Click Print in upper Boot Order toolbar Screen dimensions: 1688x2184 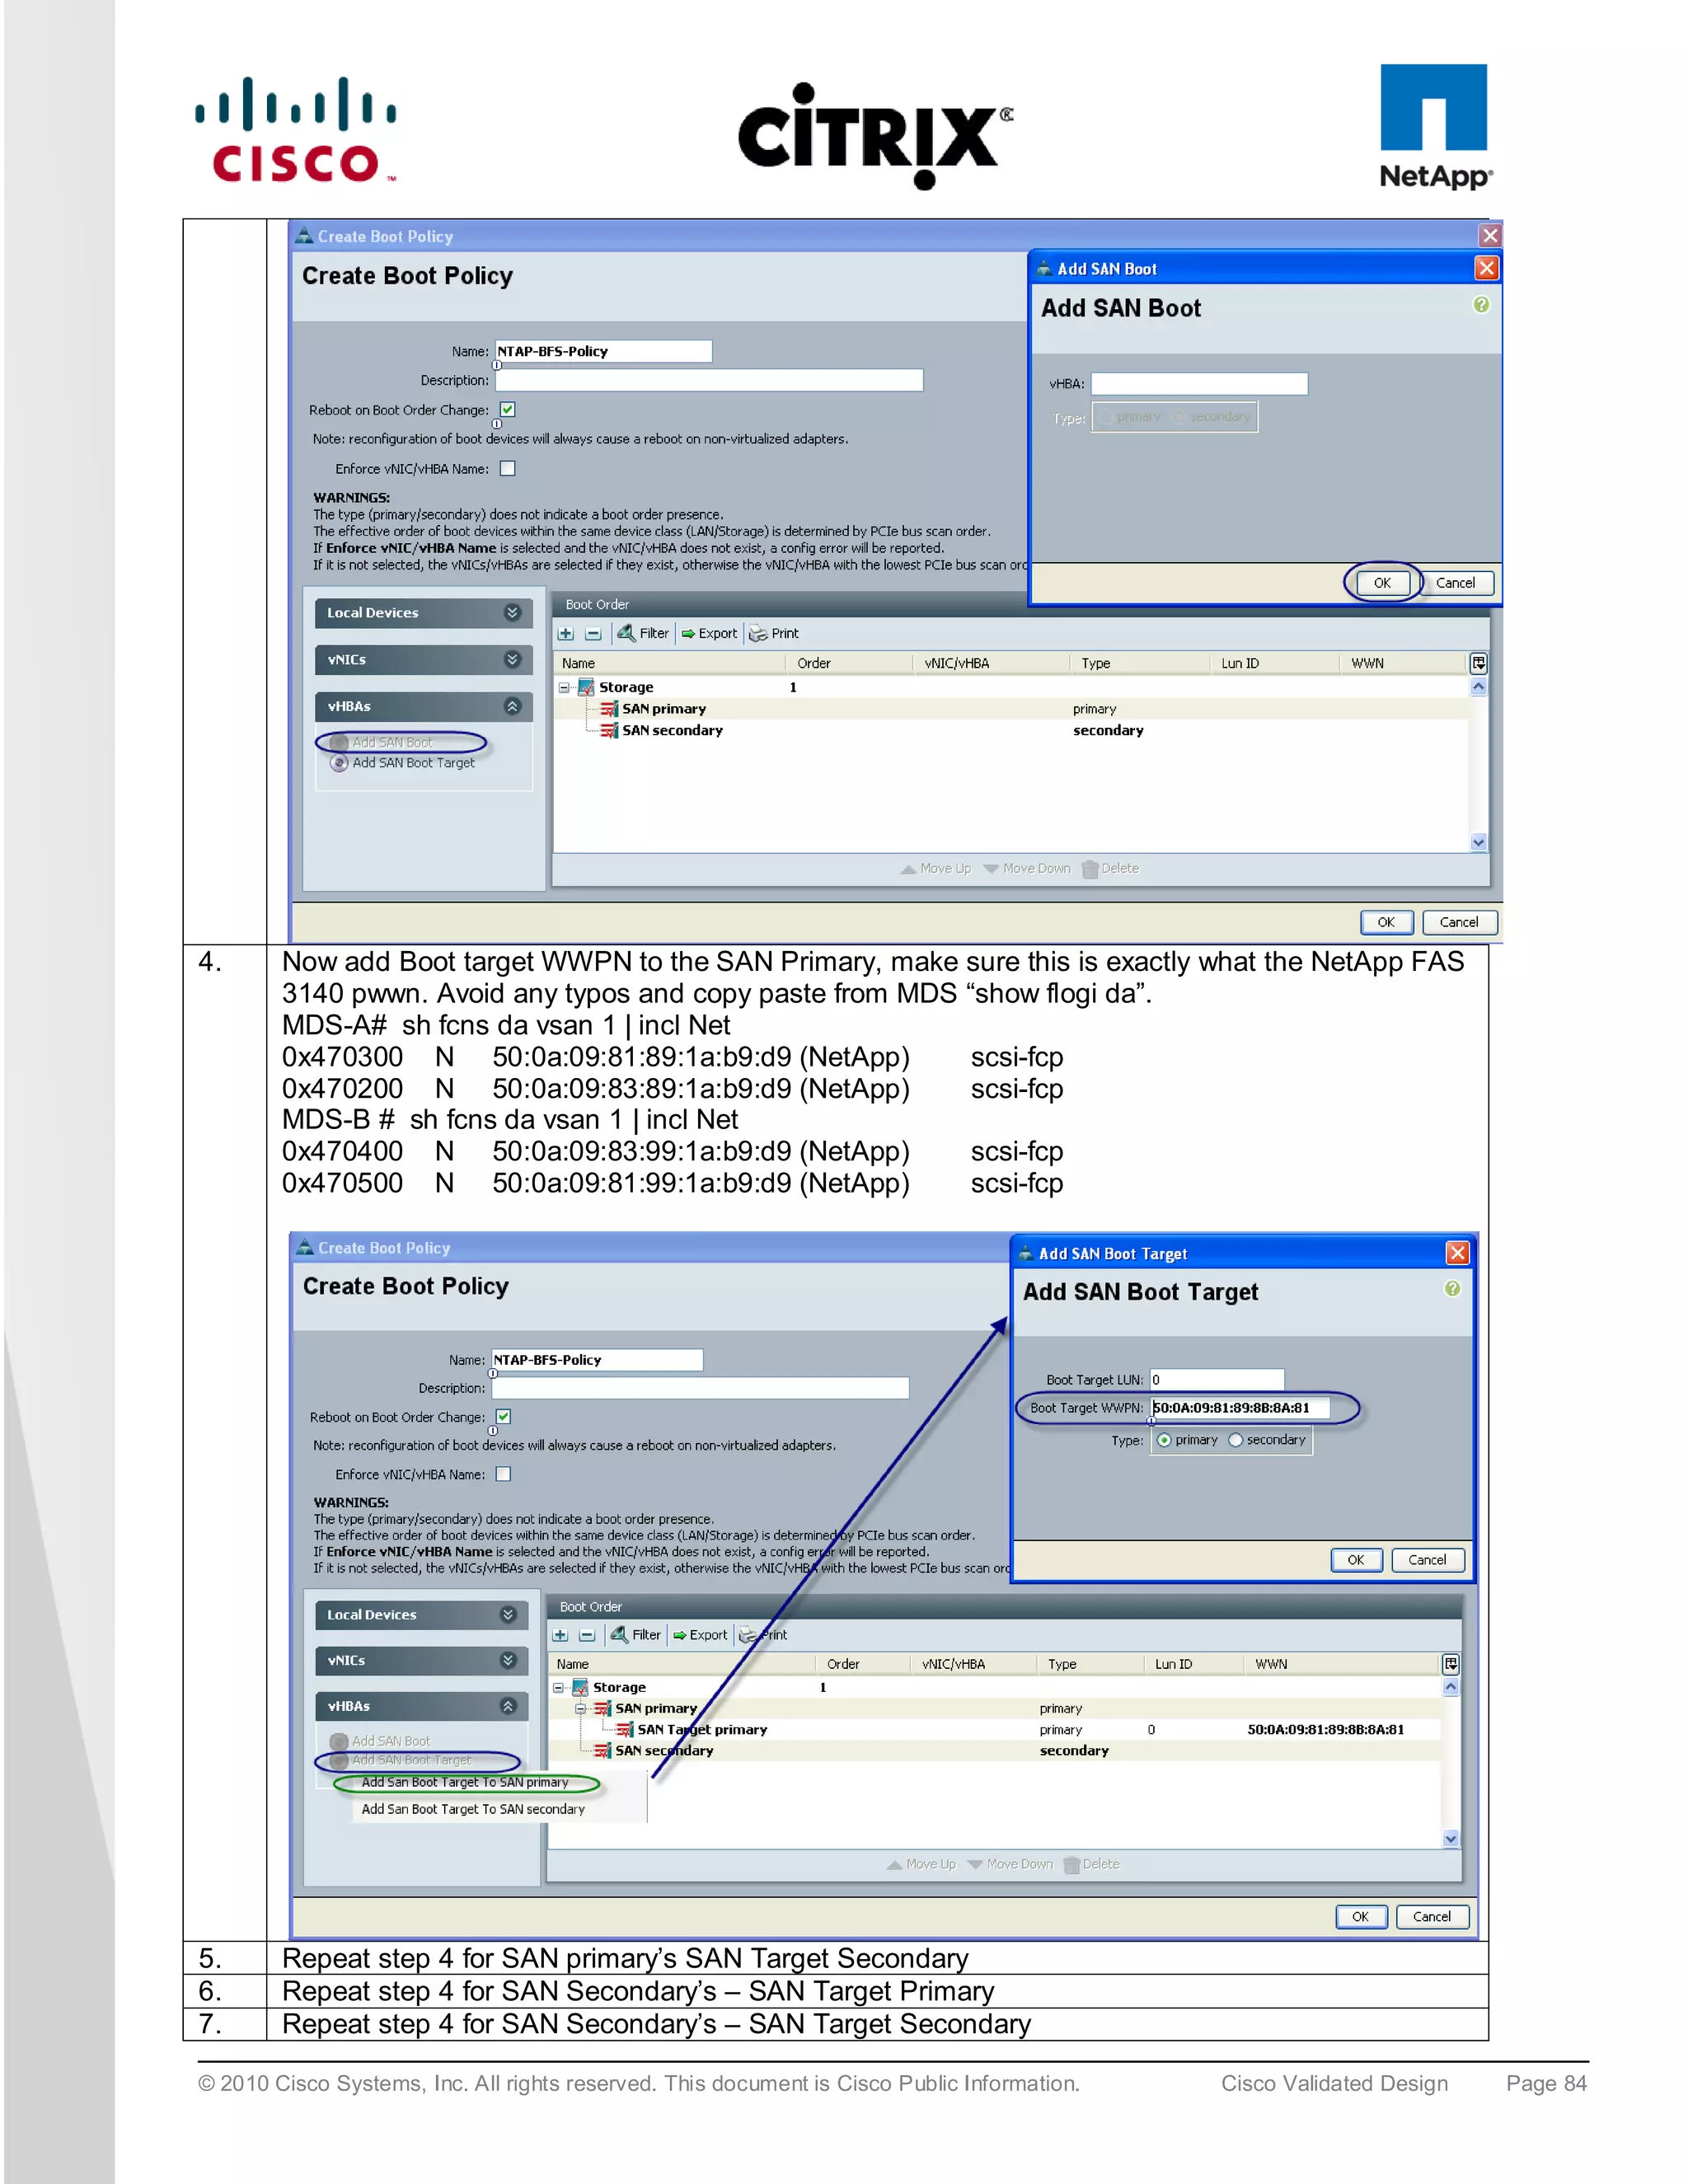point(774,633)
